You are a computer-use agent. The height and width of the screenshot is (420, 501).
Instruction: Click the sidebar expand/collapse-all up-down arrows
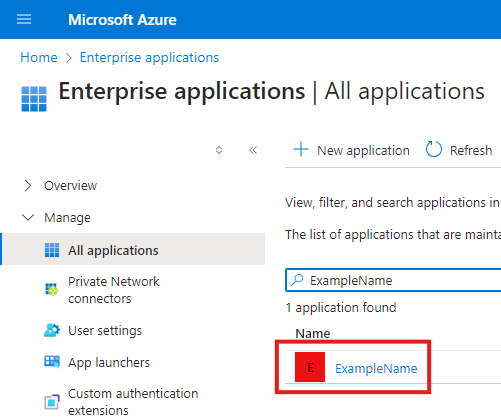(x=219, y=150)
